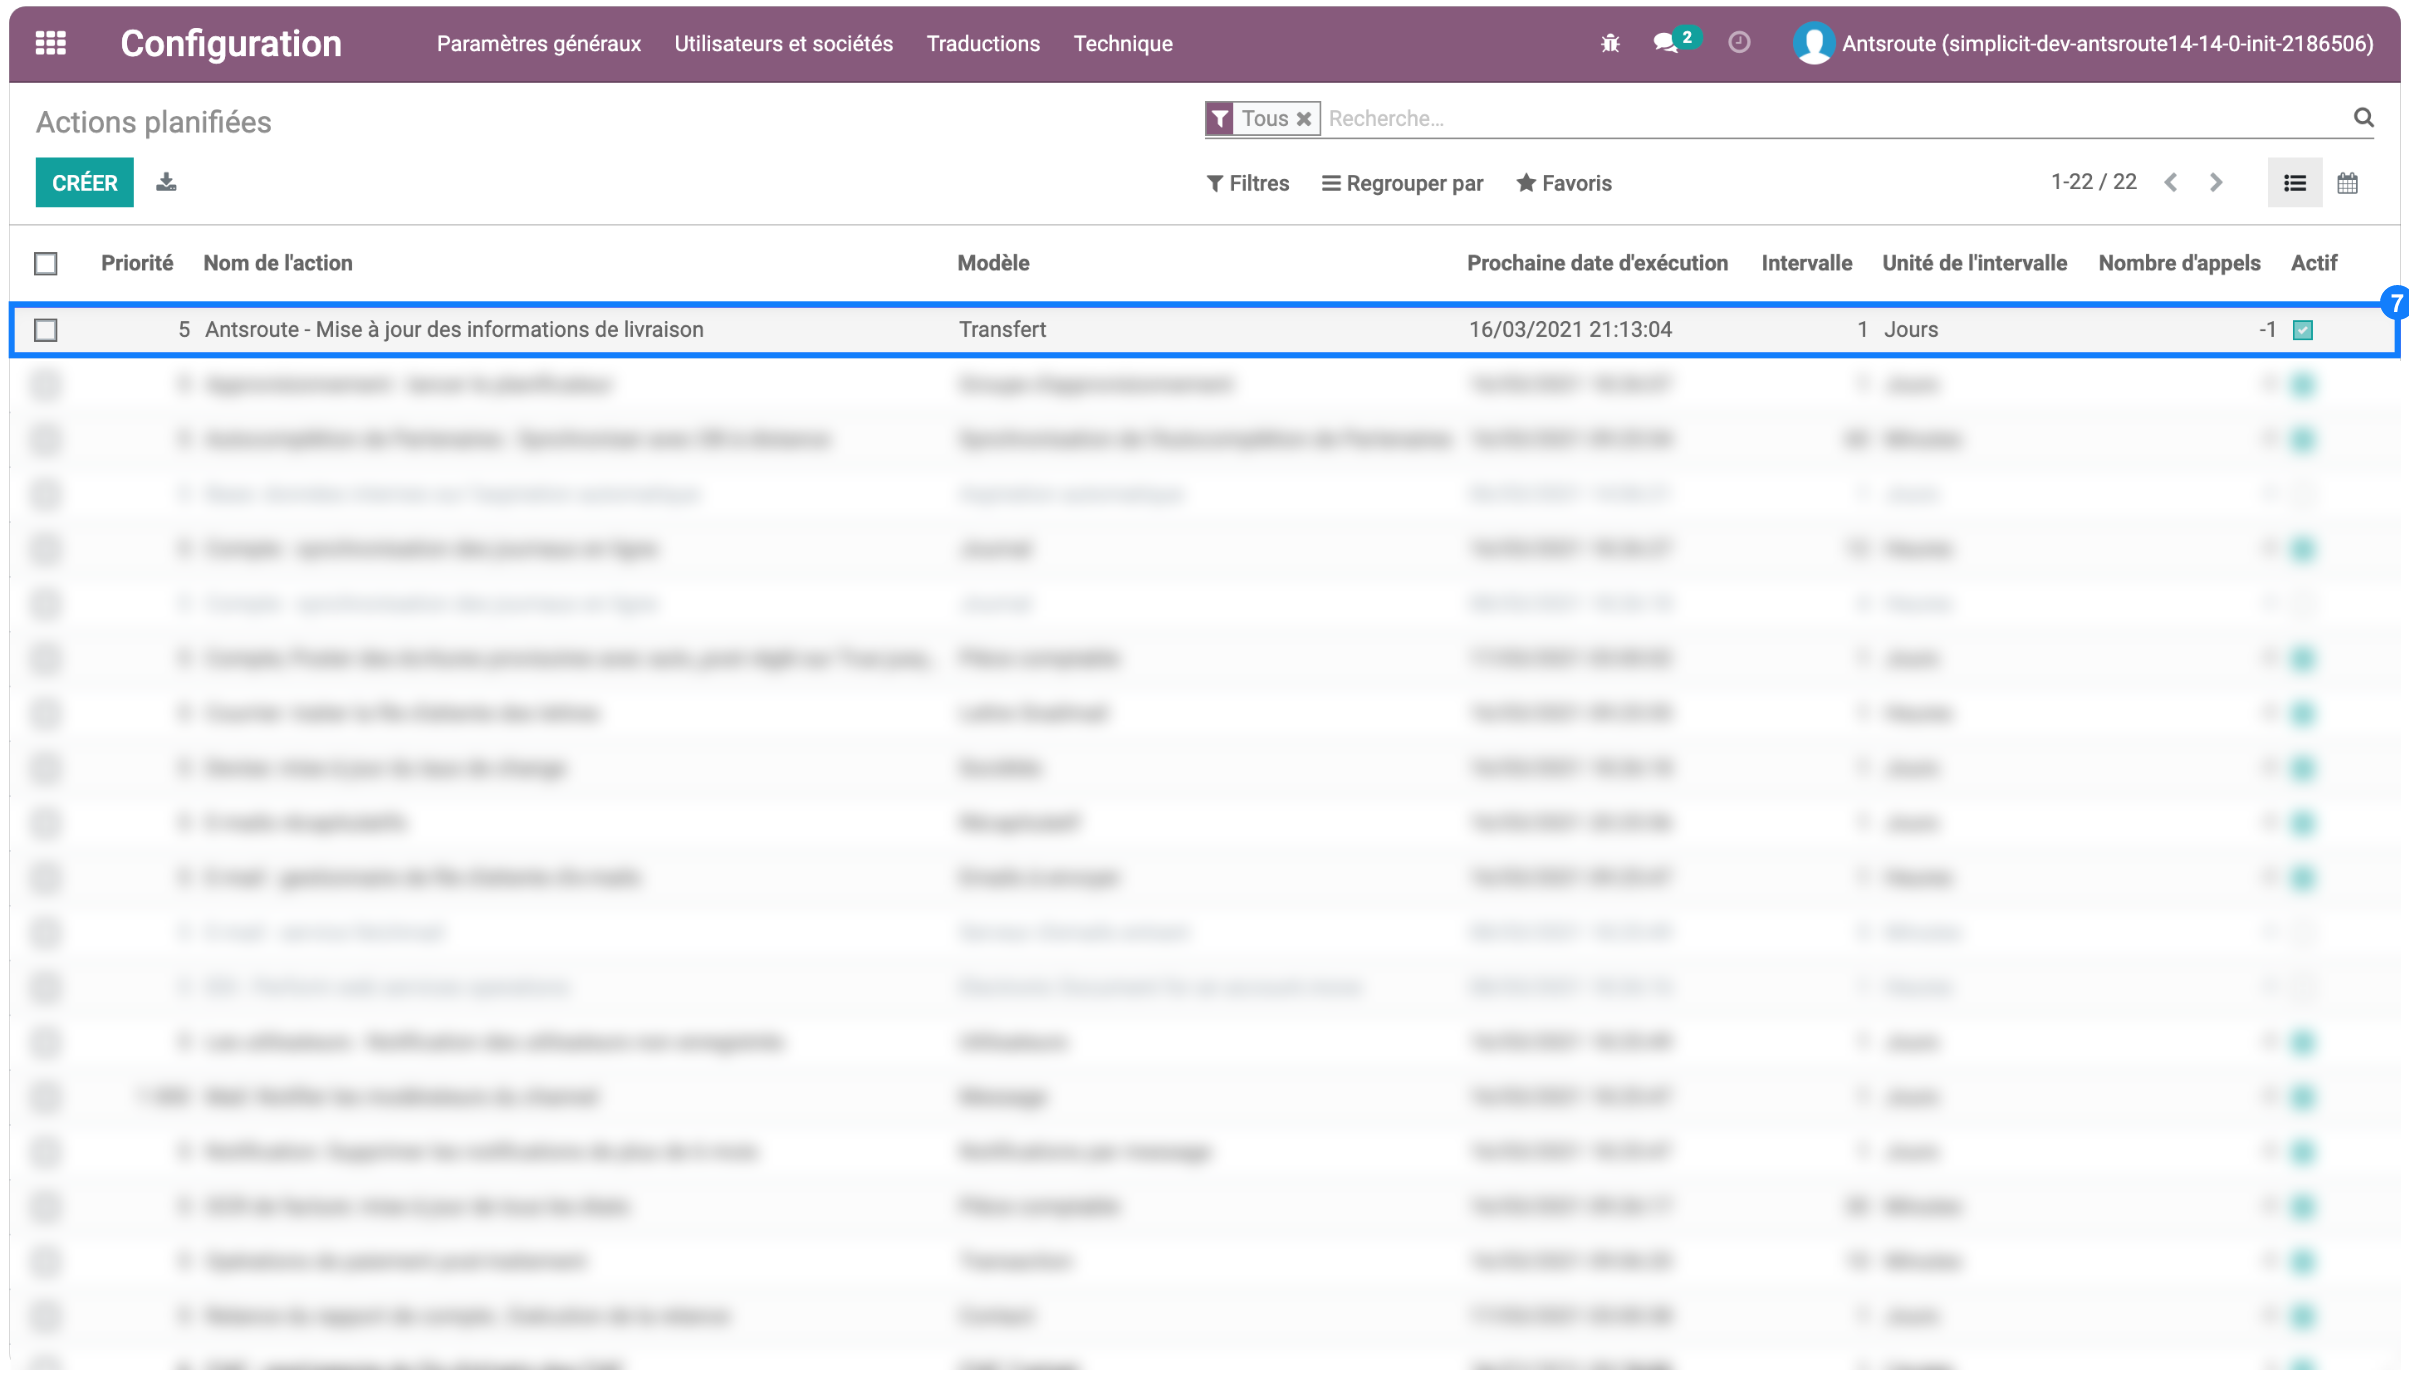This screenshot has width=2409, height=1374.
Task: Select the Antsroute livraison row checkbox
Action: pyautogui.click(x=46, y=329)
